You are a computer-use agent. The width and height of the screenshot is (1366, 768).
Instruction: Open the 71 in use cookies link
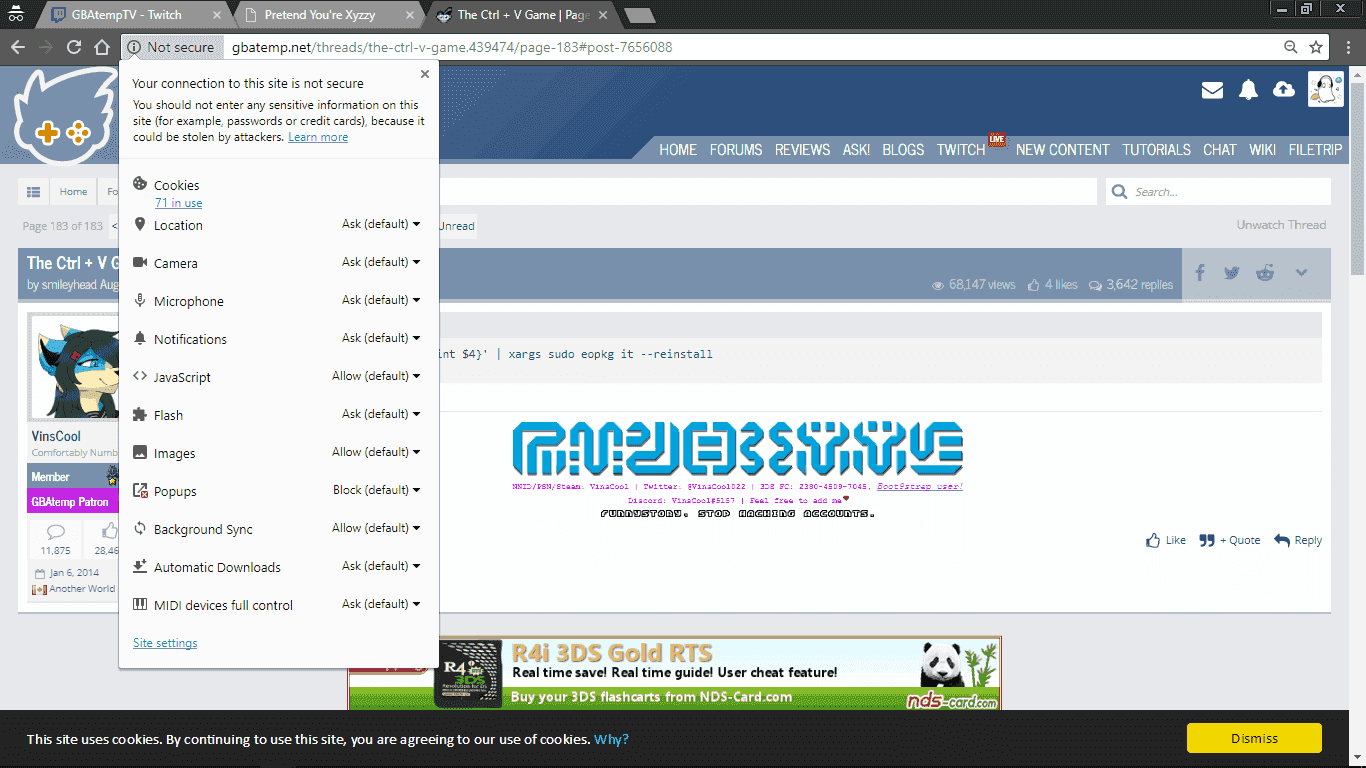[x=178, y=203]
